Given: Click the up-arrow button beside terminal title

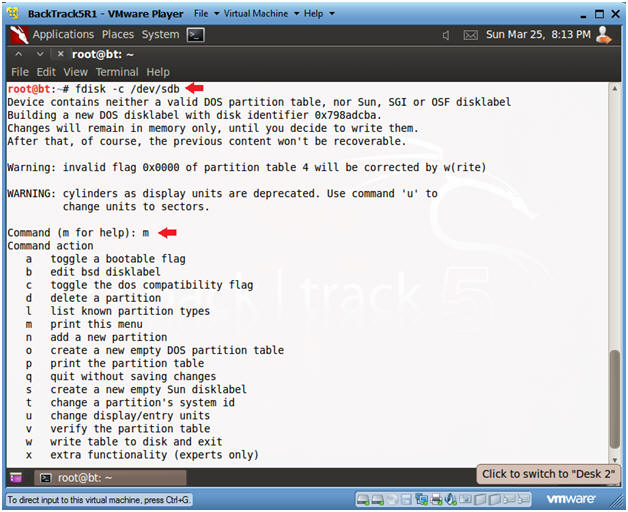Looking at the screenshot, I should pos(18,53).
